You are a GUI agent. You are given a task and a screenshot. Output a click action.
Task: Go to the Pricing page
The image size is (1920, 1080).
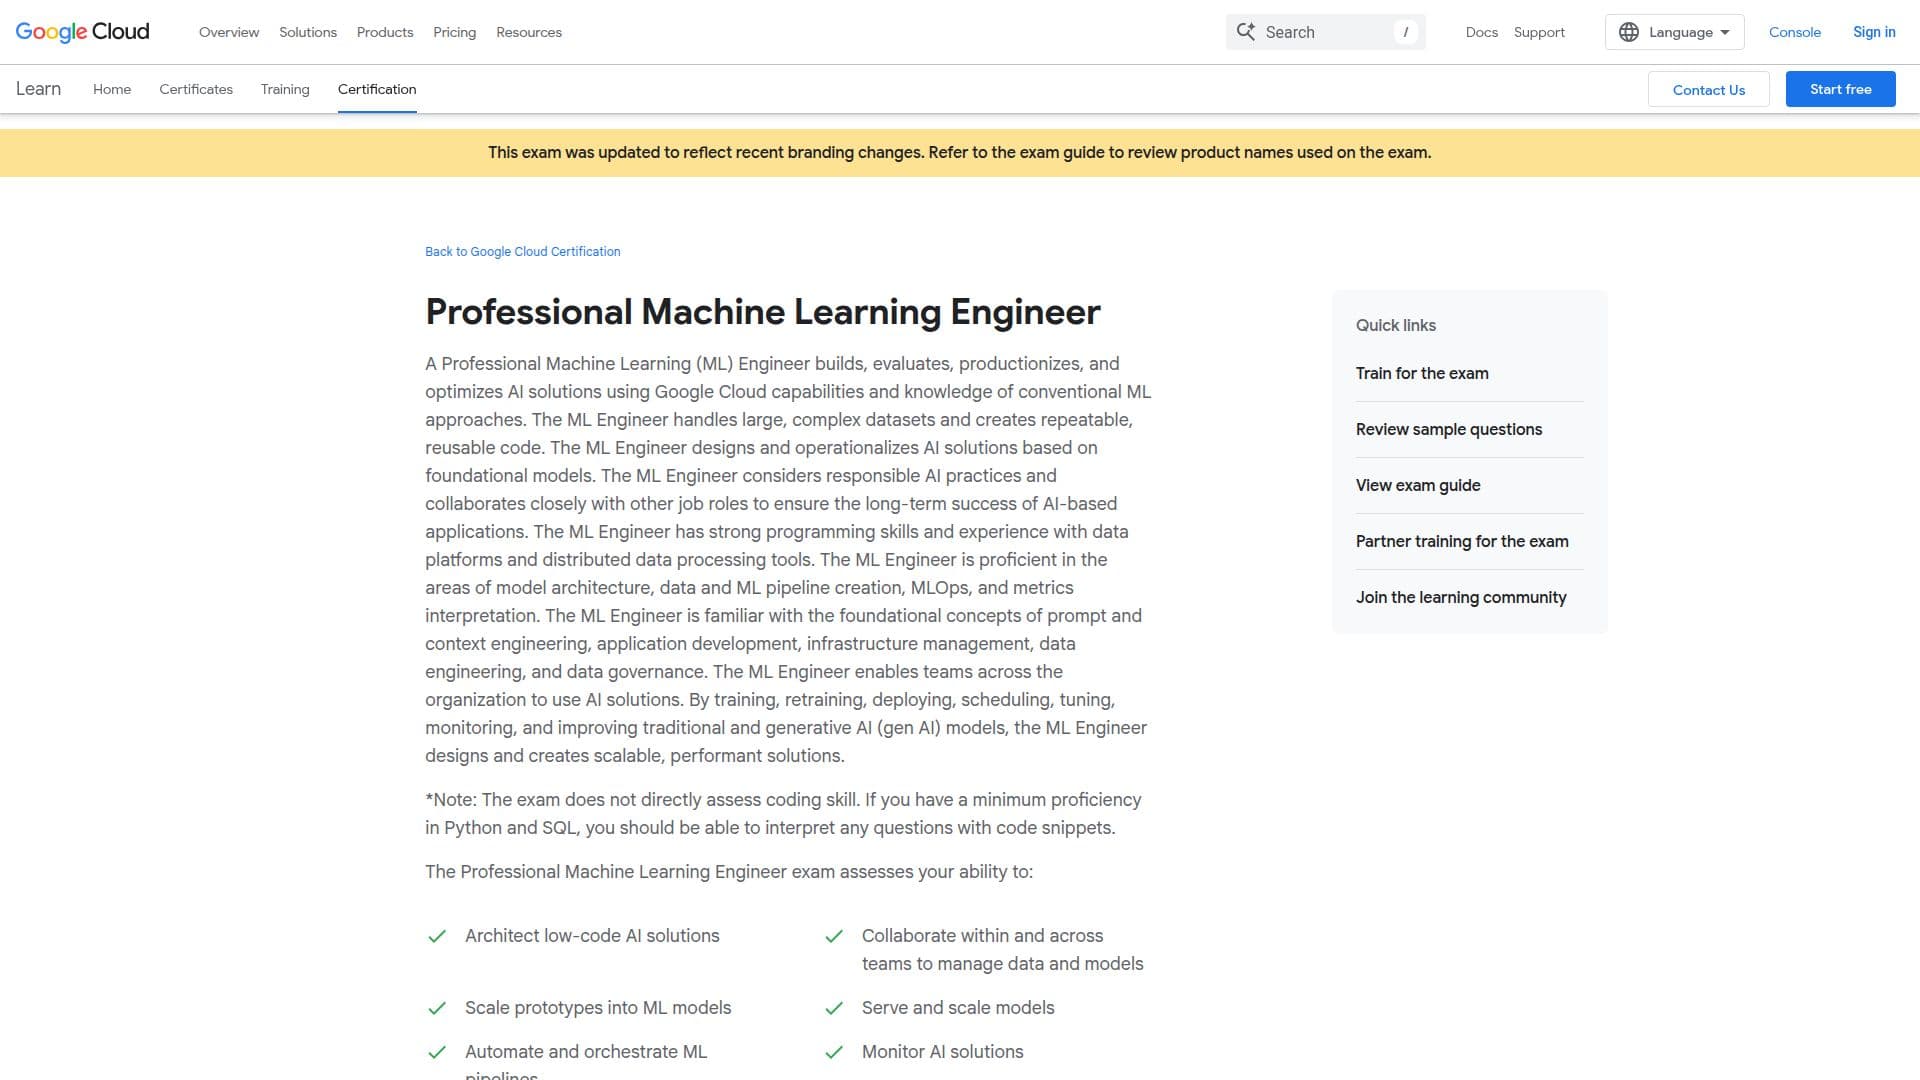tap(454, 32)
